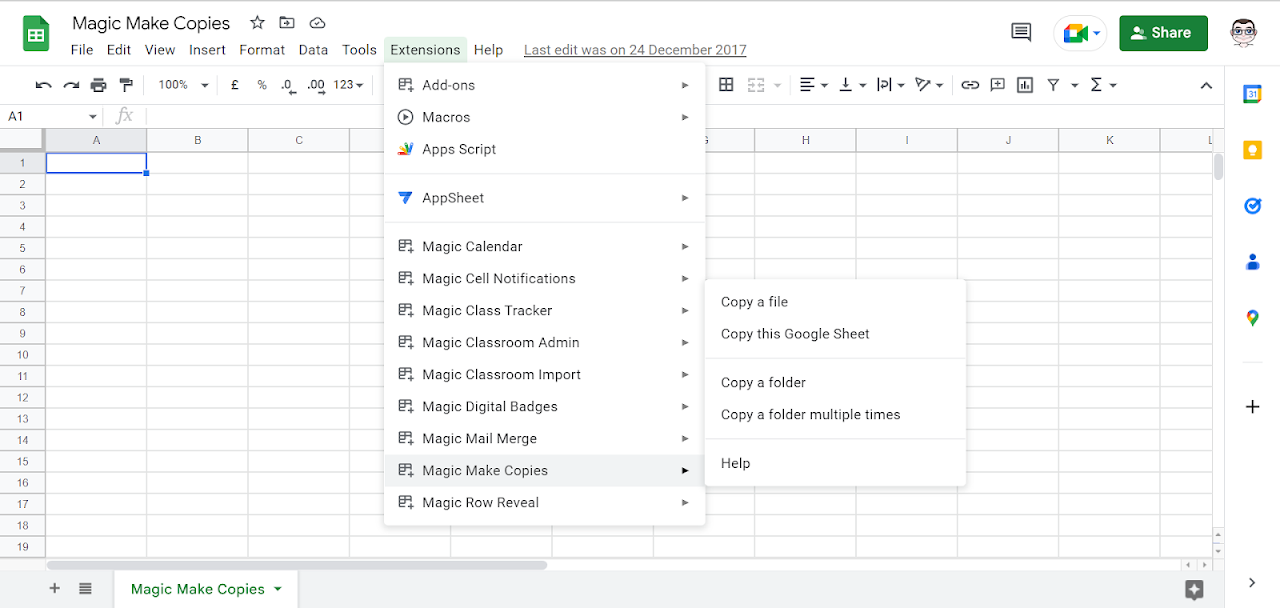Select Macros in Extensions menu
The width and height of the screenshot is (1280, 608).
click(x=545, y=117)
